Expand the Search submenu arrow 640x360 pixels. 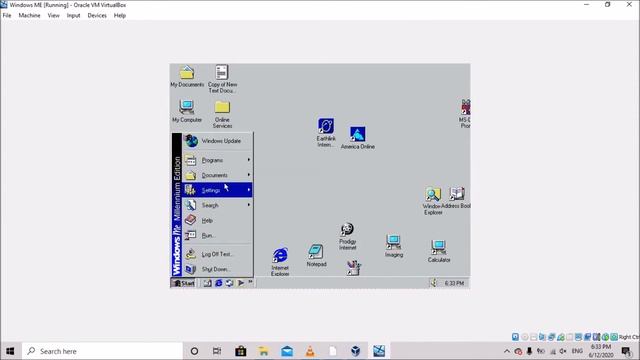(249, 205)
